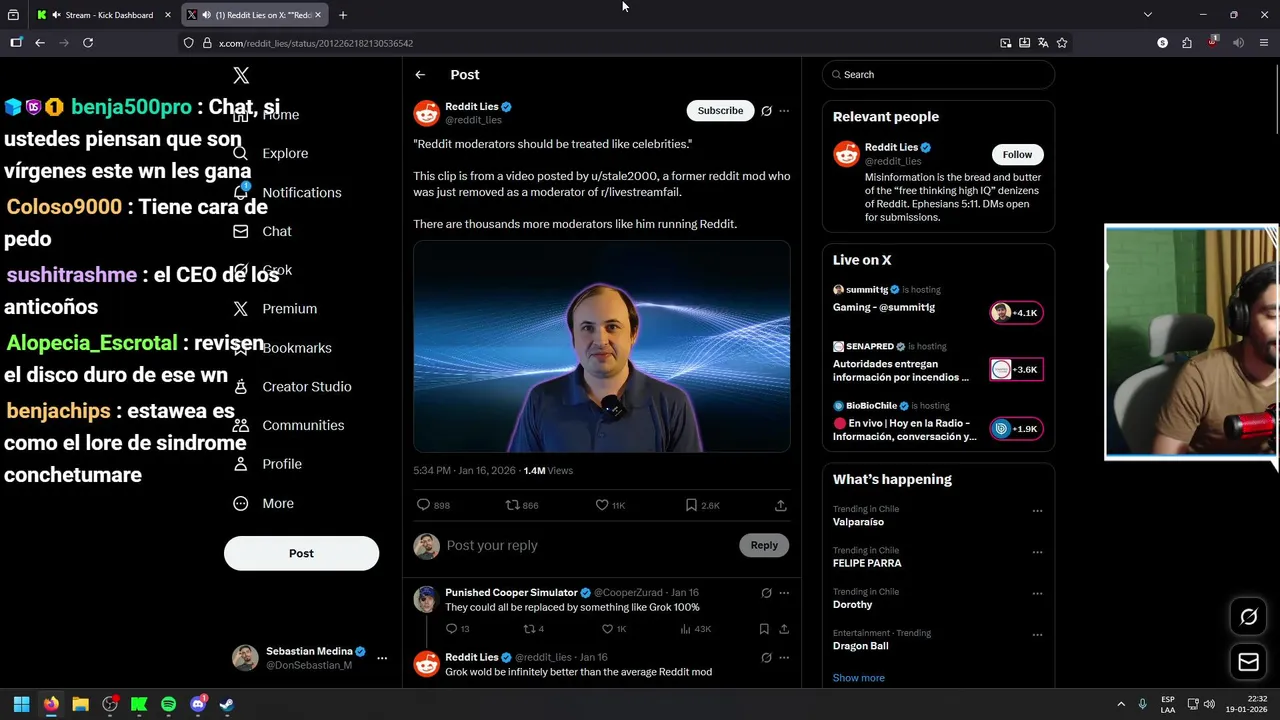Open Valparaíso trending topic
1280x720 pixels.
point(858,522)
